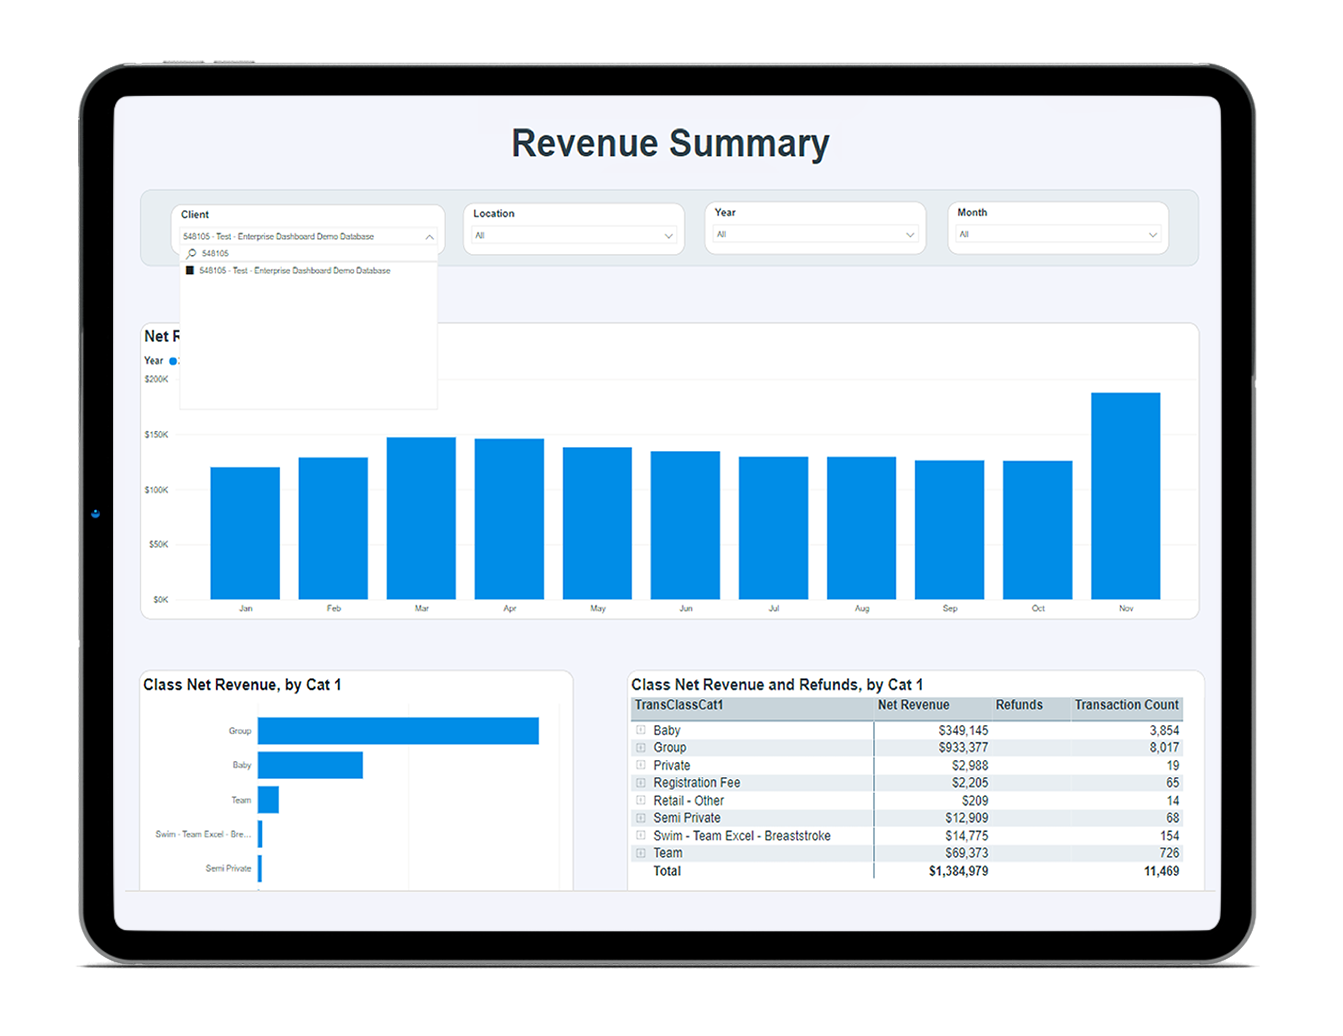This screenshot has width=1343, height=1036.
Task: Select the Baby bar in Cat 1 chart
Action: 310,765
